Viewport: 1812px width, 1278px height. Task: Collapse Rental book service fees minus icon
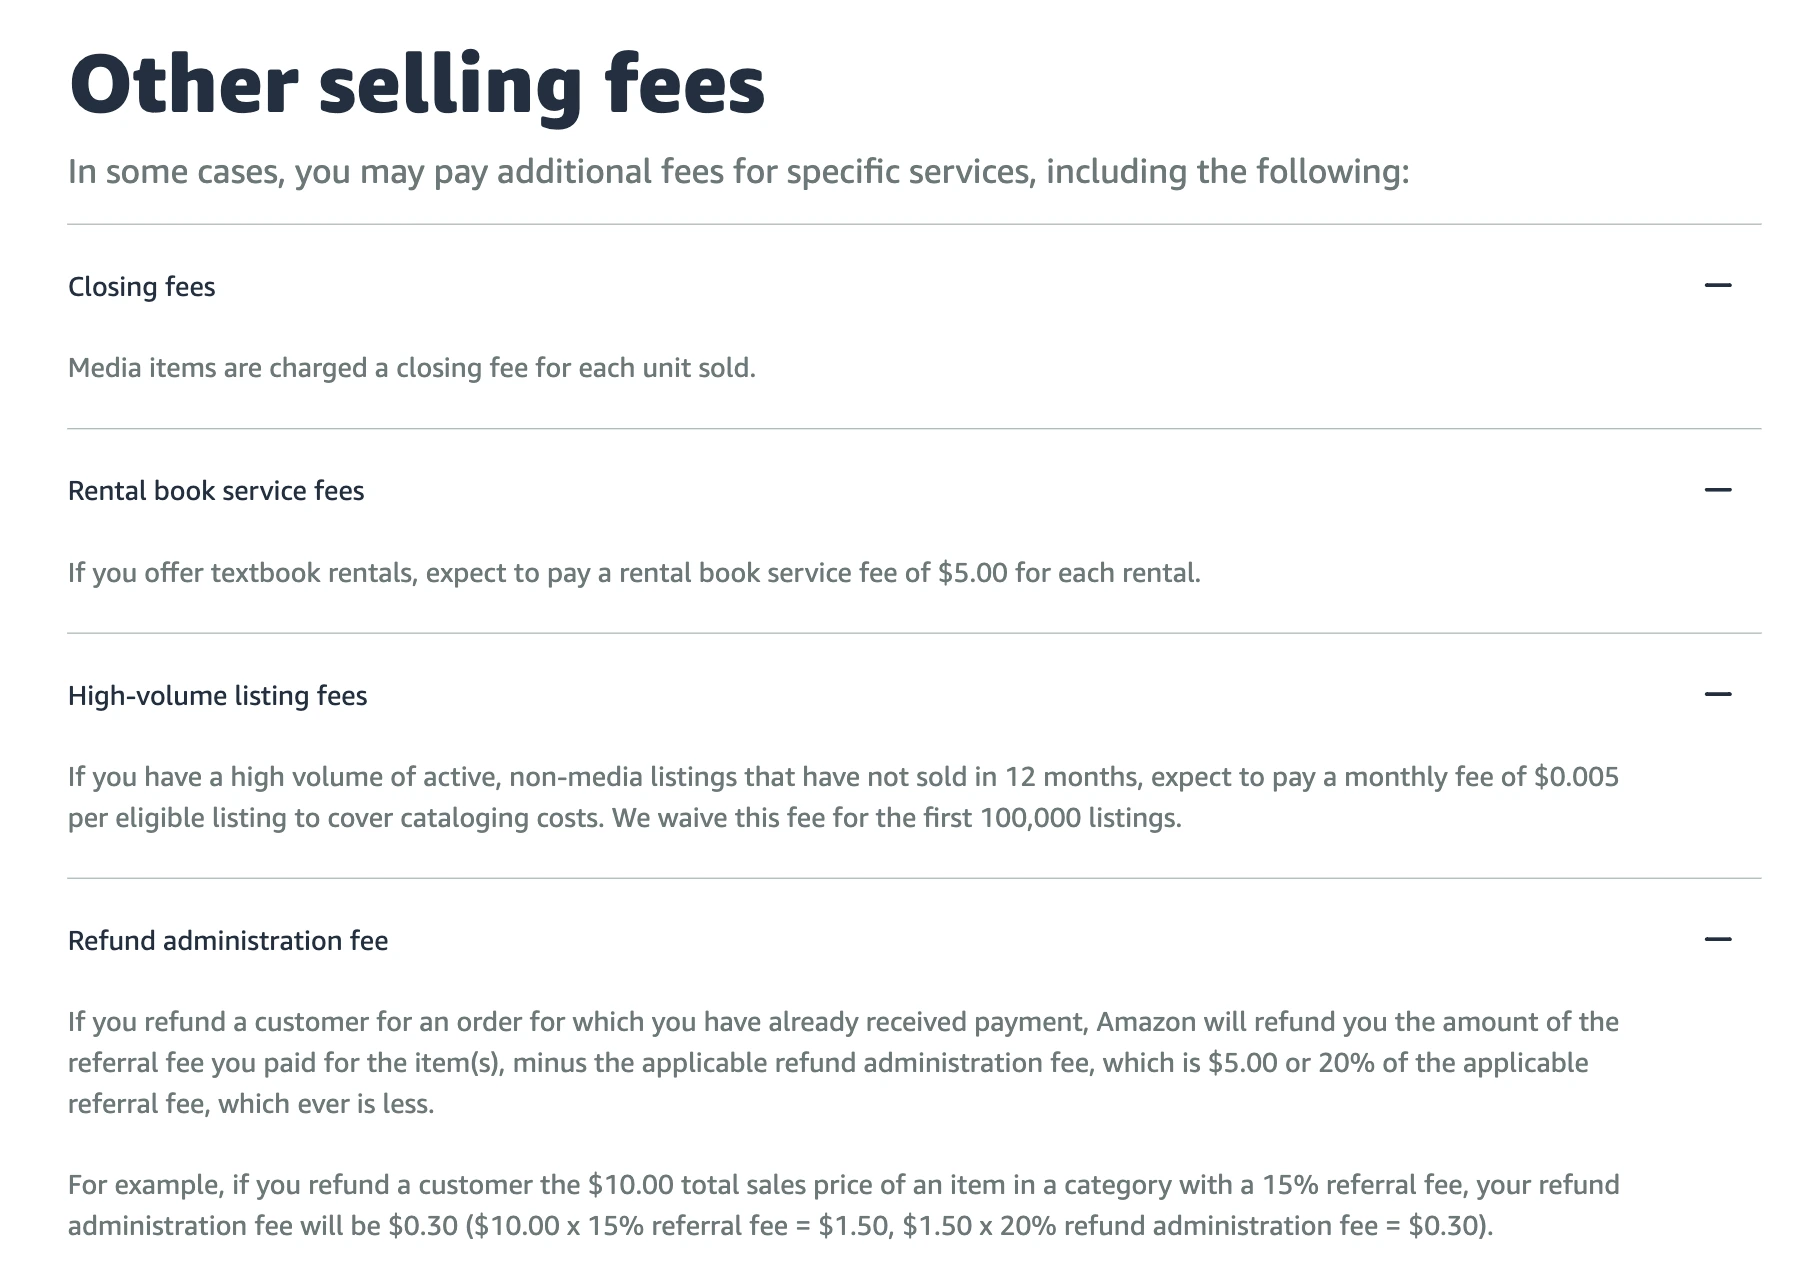click(x=1717, y=490)
